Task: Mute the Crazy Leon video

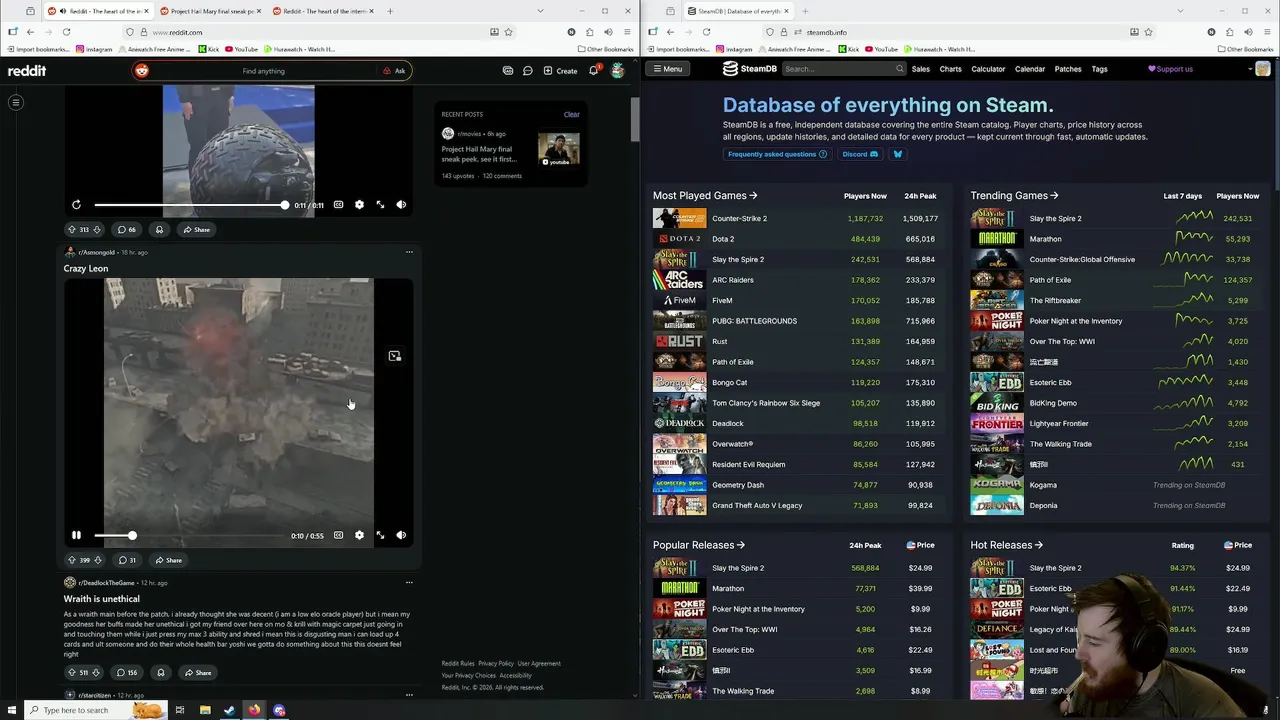Action: point(401,535)
